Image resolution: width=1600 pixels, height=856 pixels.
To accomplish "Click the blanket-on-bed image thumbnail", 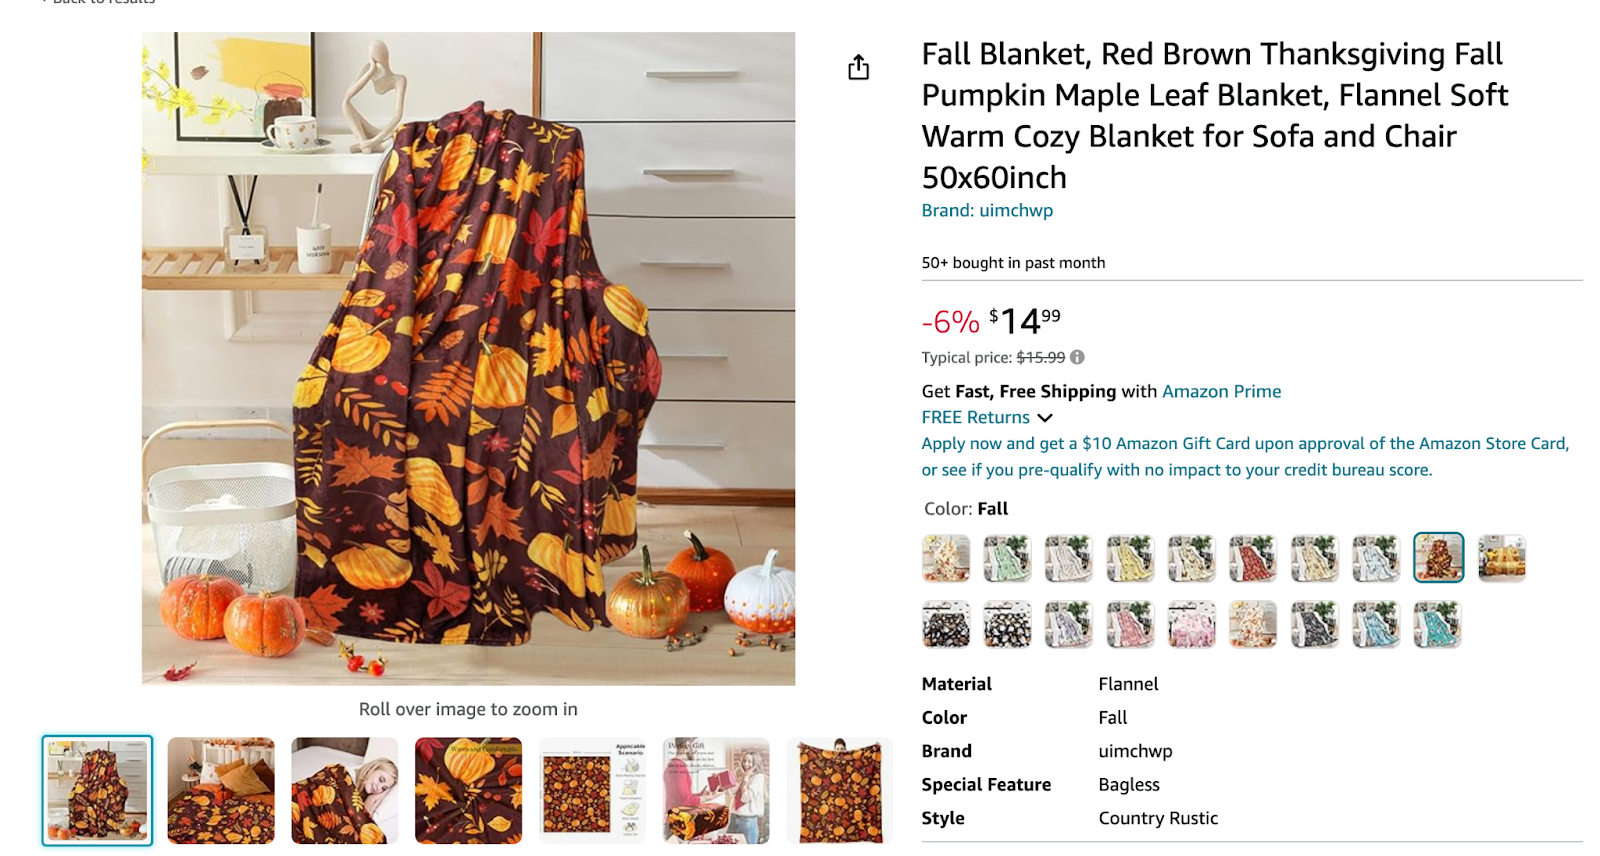I will (x=219, y=790).
